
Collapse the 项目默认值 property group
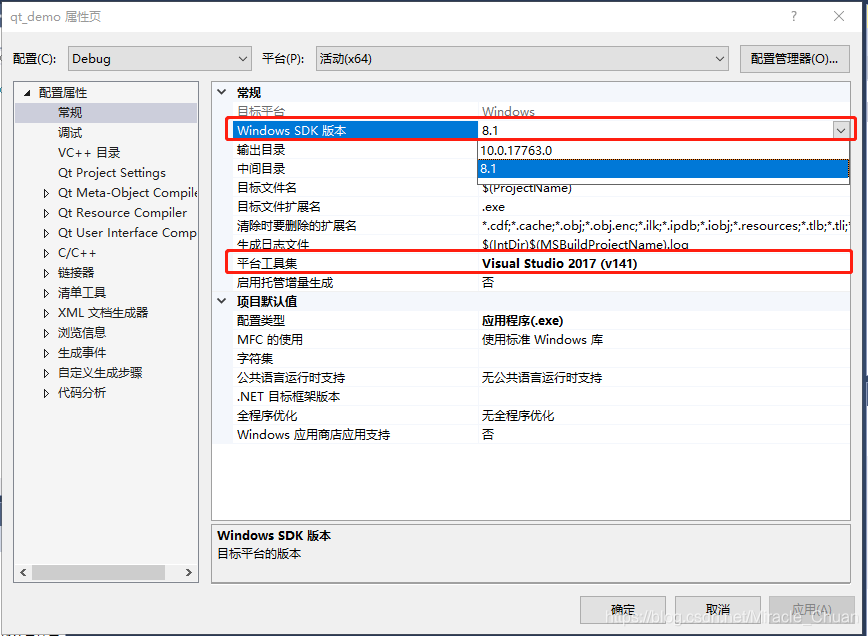click(x=222, y=301)
